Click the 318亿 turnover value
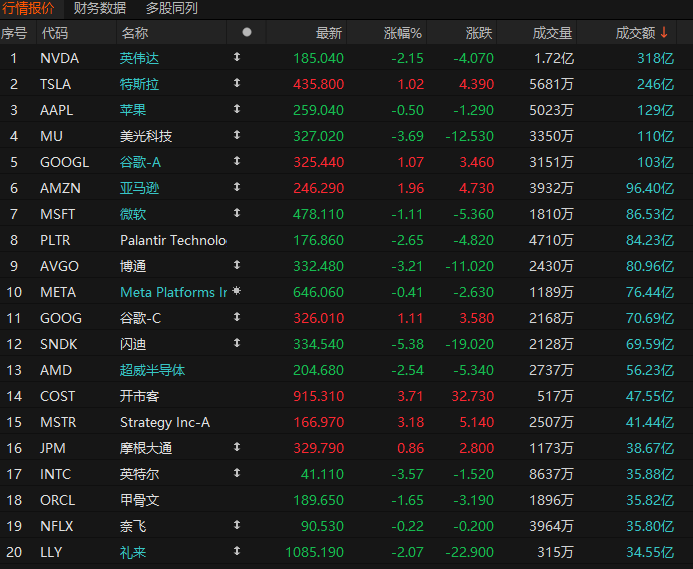 pos(655,58)
